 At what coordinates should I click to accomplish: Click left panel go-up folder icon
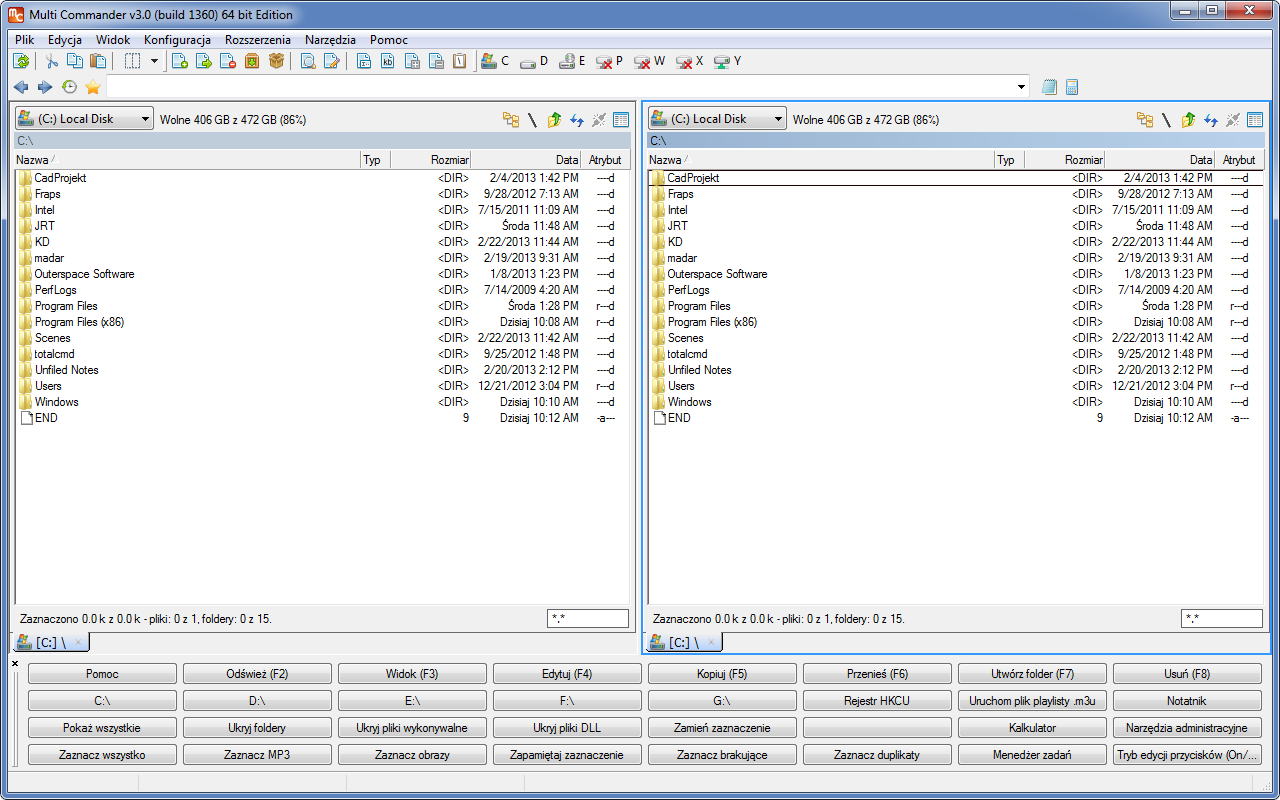coord(555,120)
